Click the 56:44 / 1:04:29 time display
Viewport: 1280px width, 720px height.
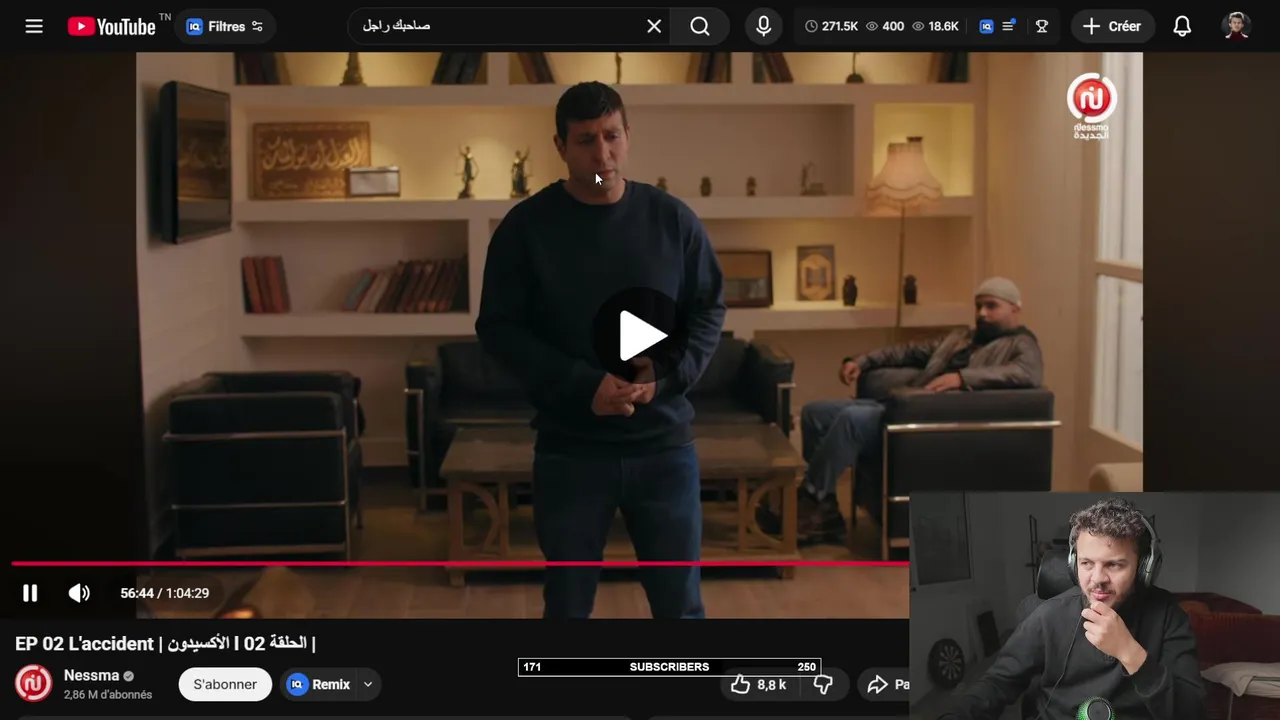coord(165,593)
